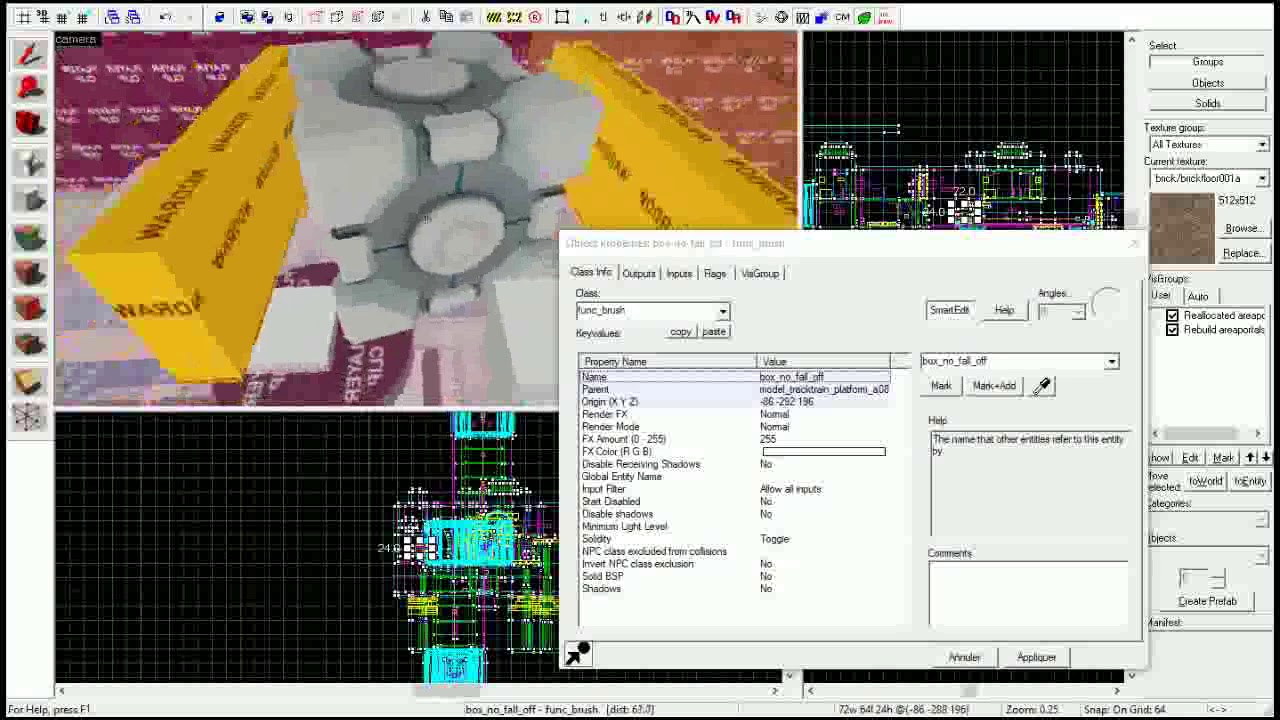Click the Create Prefab button

click(1207, 601)
